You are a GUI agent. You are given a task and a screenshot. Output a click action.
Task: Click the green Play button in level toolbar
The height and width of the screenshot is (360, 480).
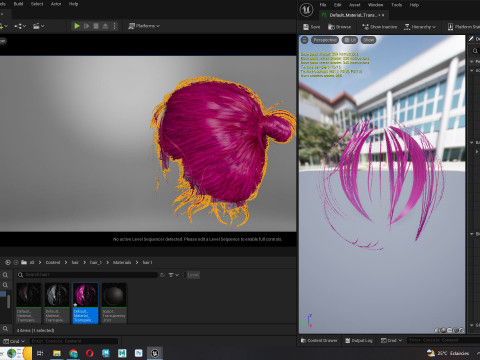[77, 26]
